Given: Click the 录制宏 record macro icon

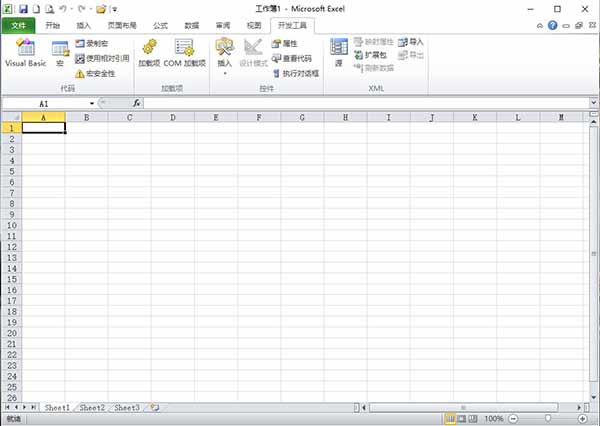Looking at the screenshot, I should click(80, 44).
